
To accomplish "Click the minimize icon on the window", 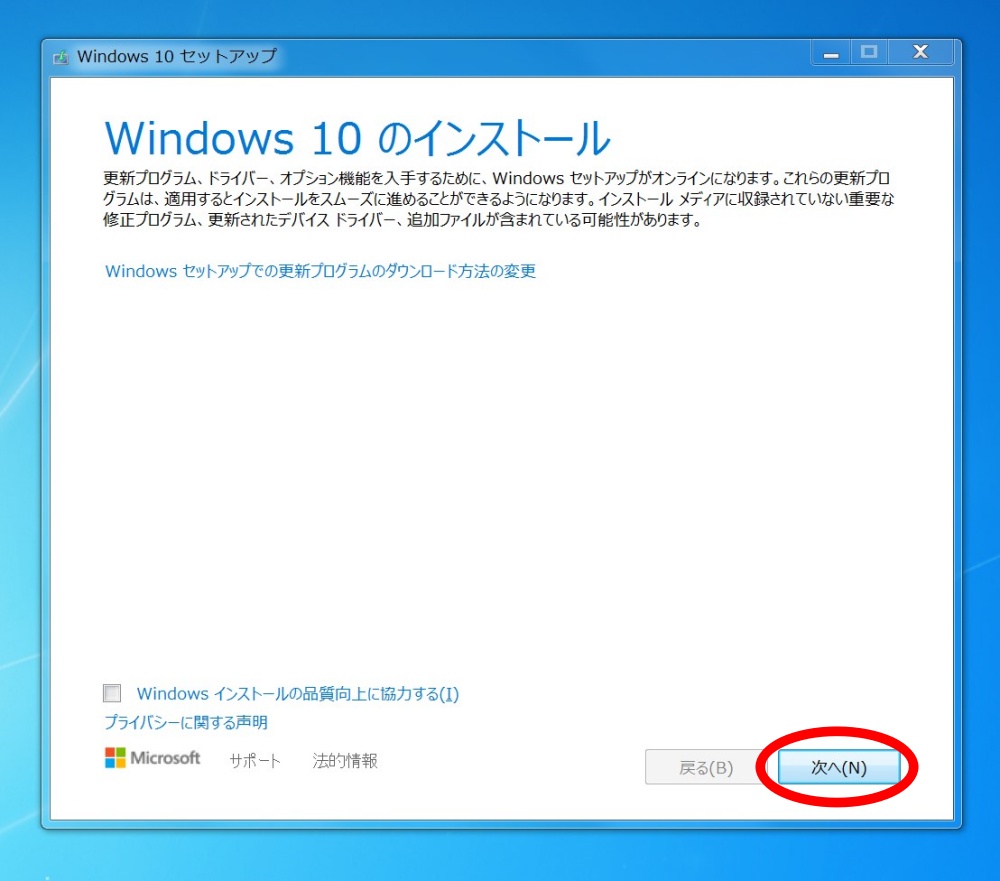I will (830, 52).
